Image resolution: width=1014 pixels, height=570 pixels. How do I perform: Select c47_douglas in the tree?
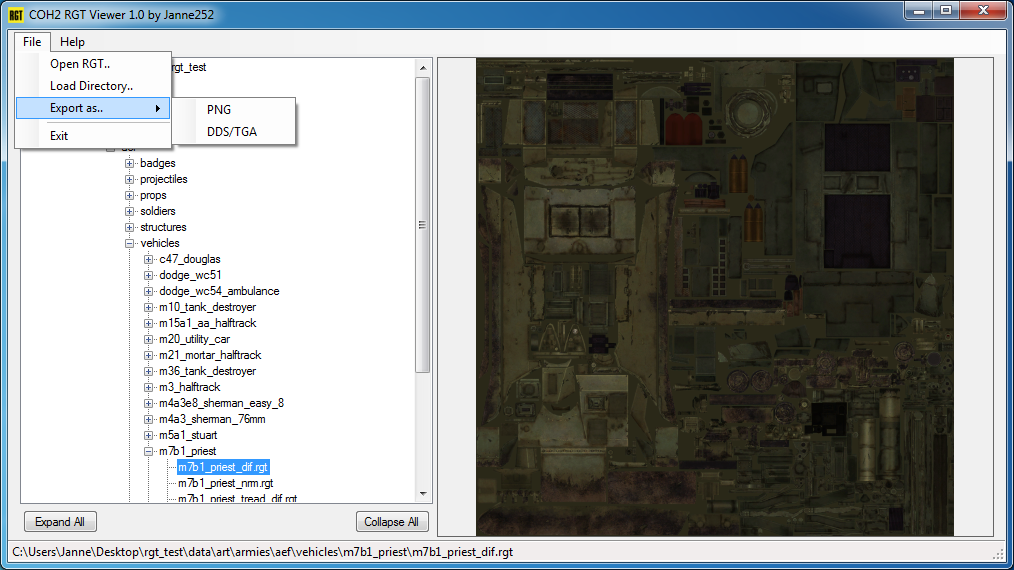[189, 259]
